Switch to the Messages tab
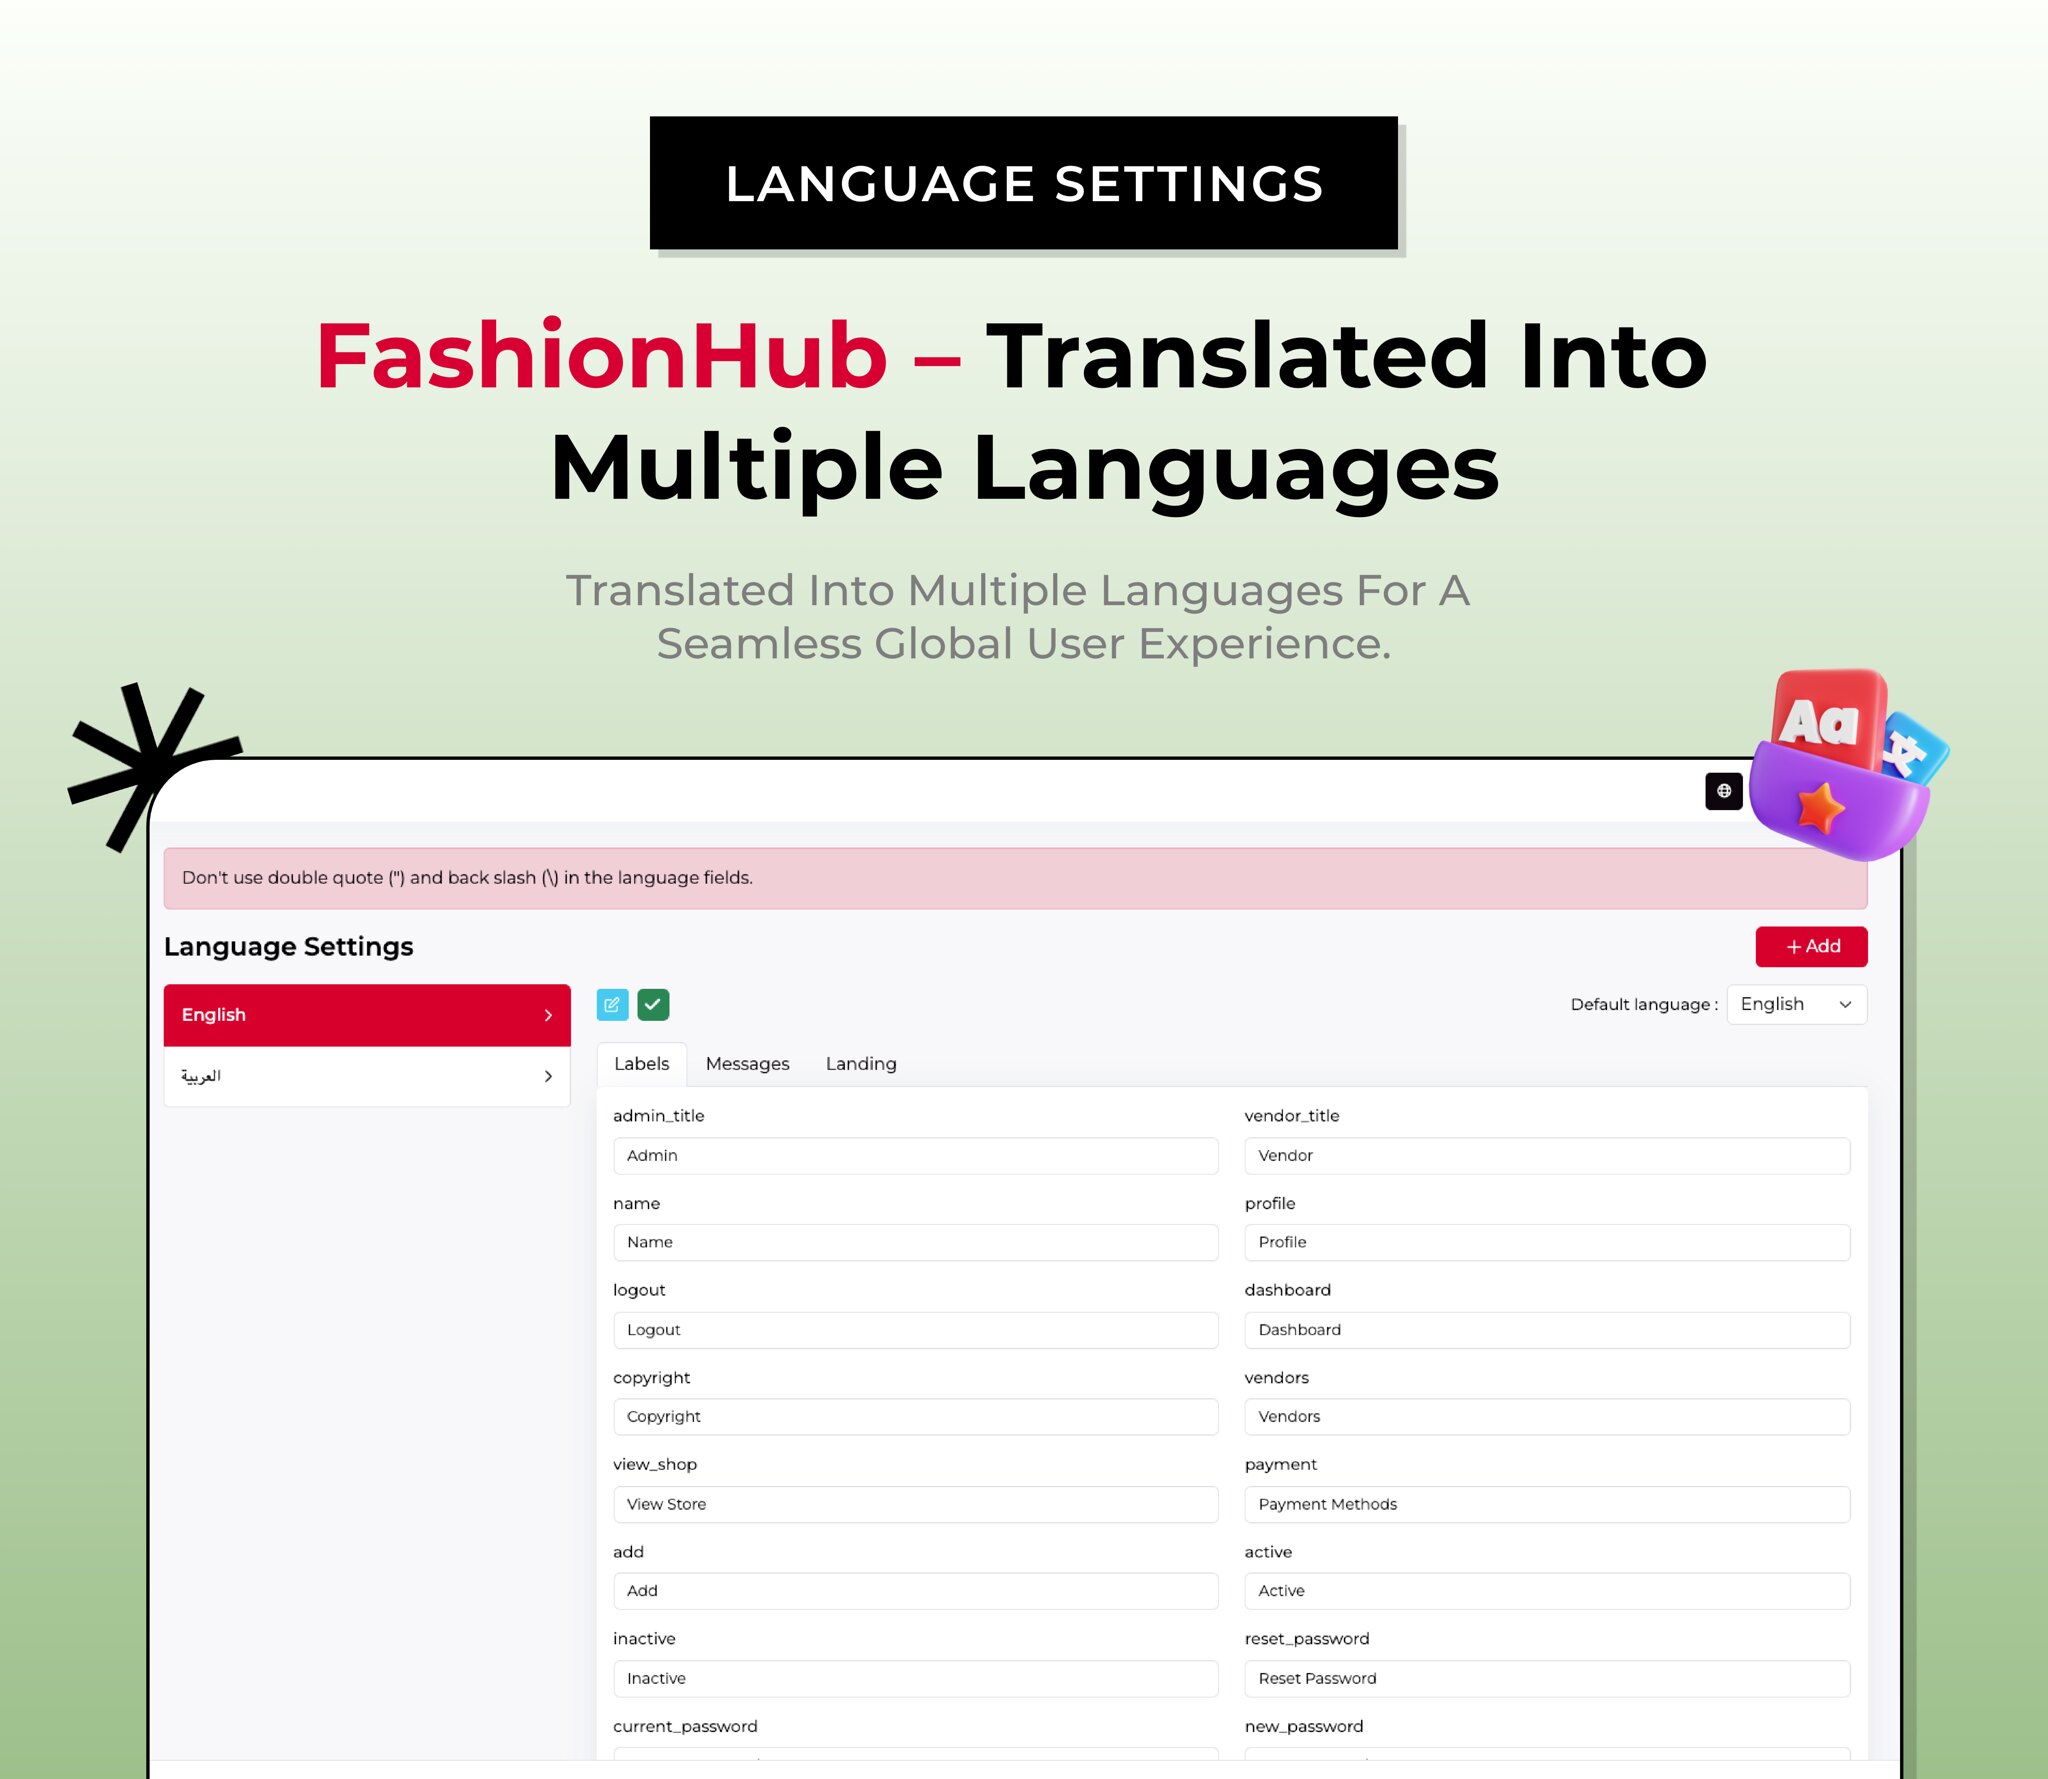The width and height of the screenshot is (2048, 1779). click(x=747, y=1063)
